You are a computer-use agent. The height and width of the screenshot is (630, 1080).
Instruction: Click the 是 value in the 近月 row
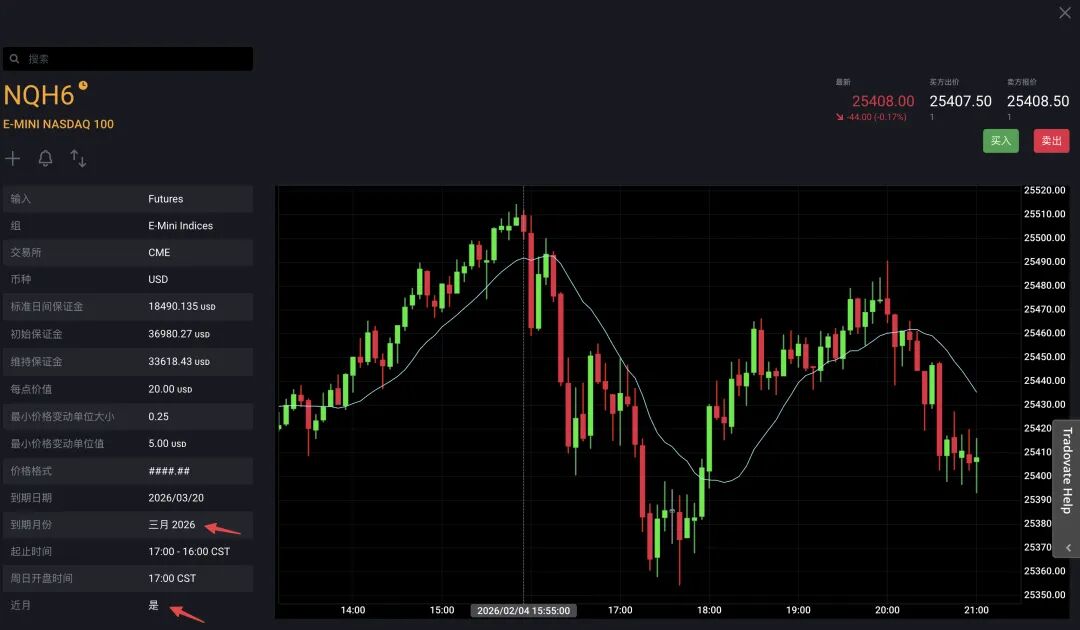point(154,605)
